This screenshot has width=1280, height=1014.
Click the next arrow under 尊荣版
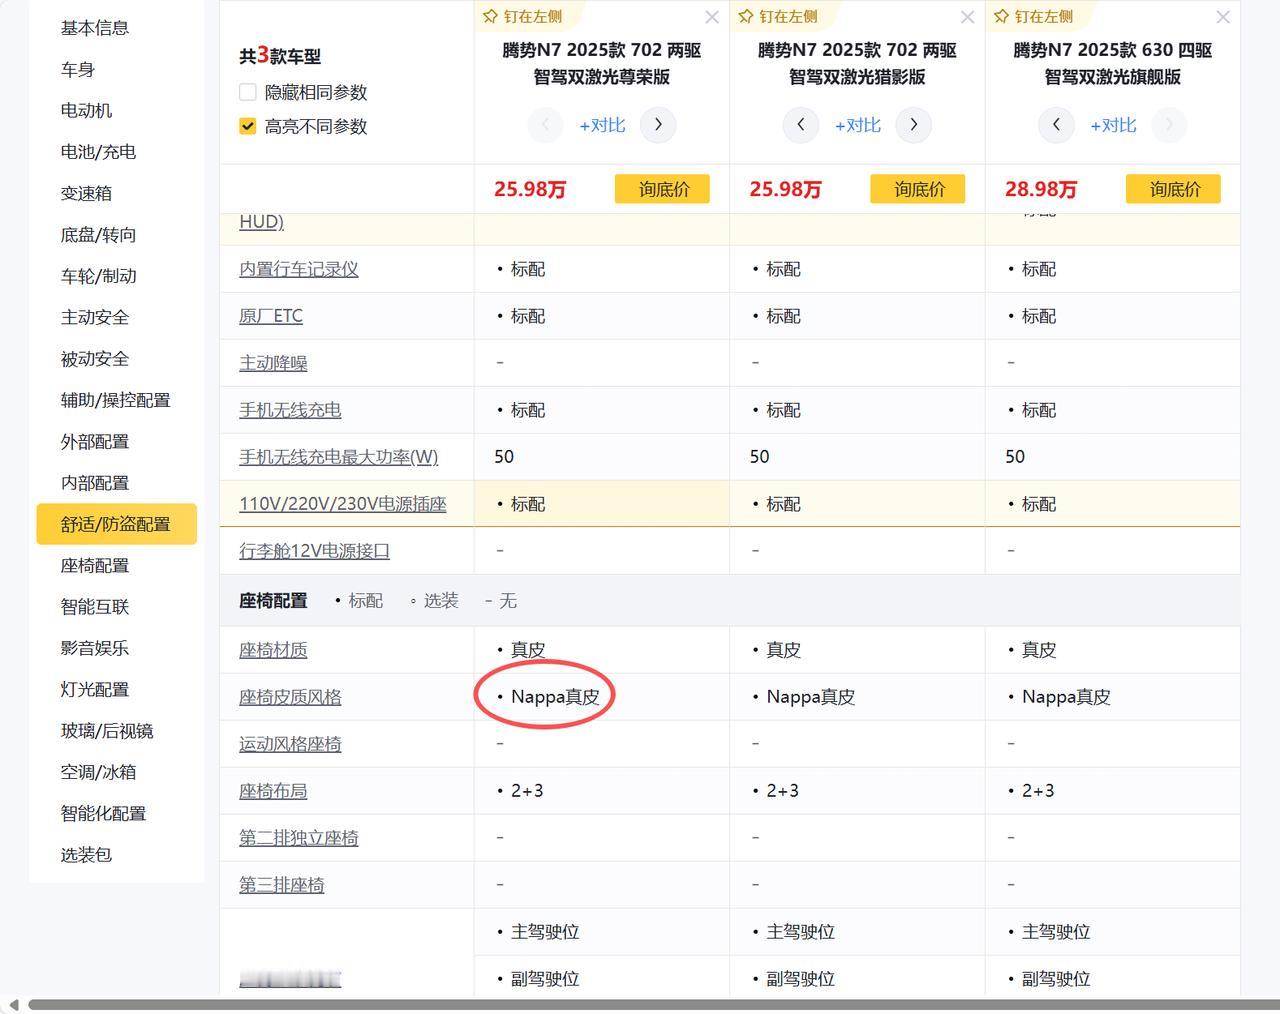pos(658,125)
